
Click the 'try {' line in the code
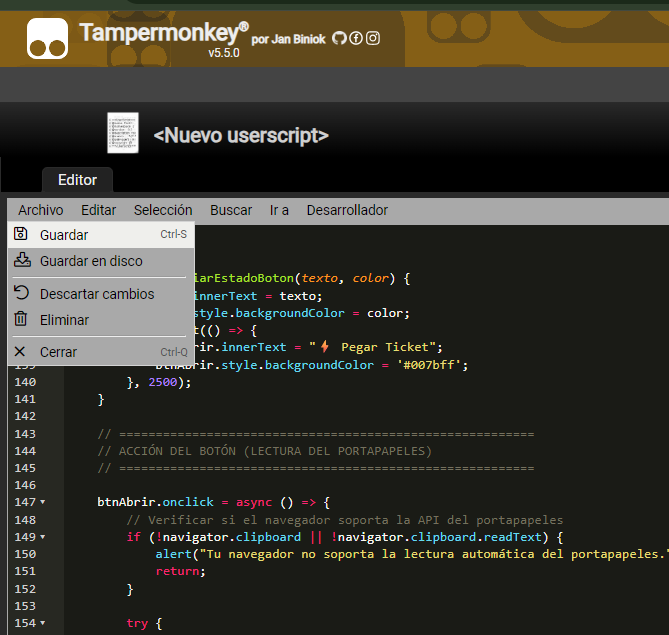tap(144, 623)
